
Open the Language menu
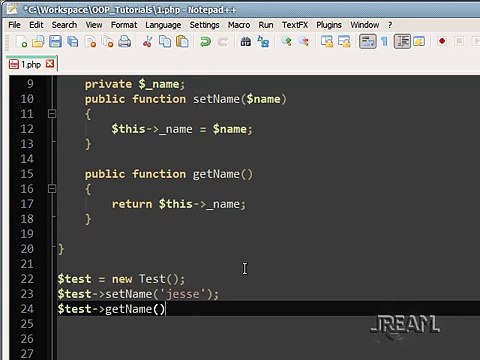(163, 25)
